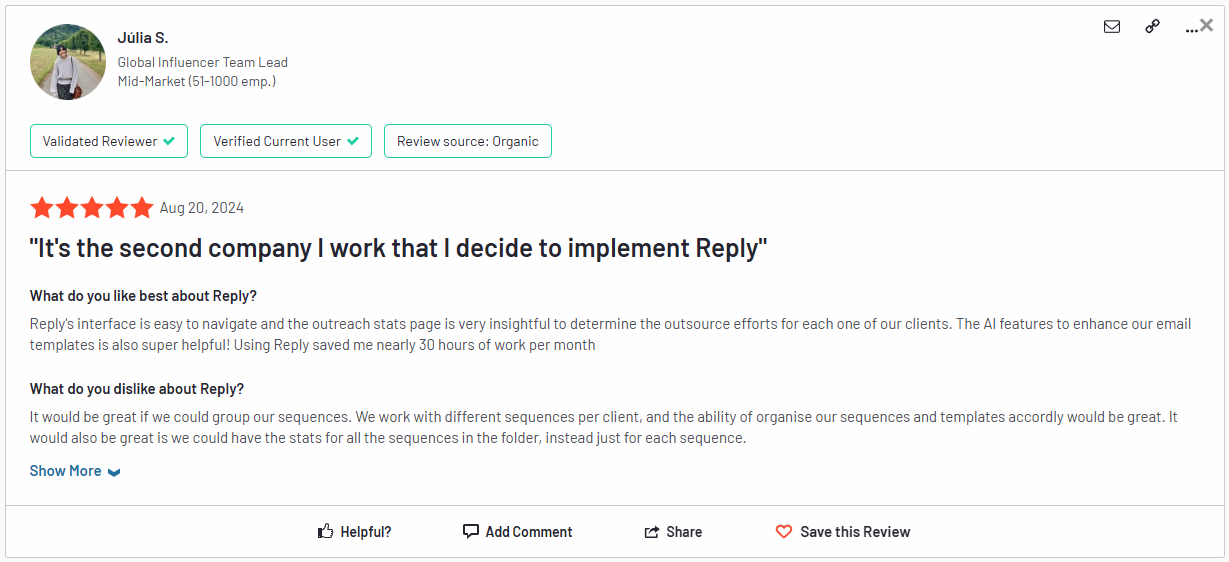
Task: Close the review popup with X
Action: click(1207, 25)
